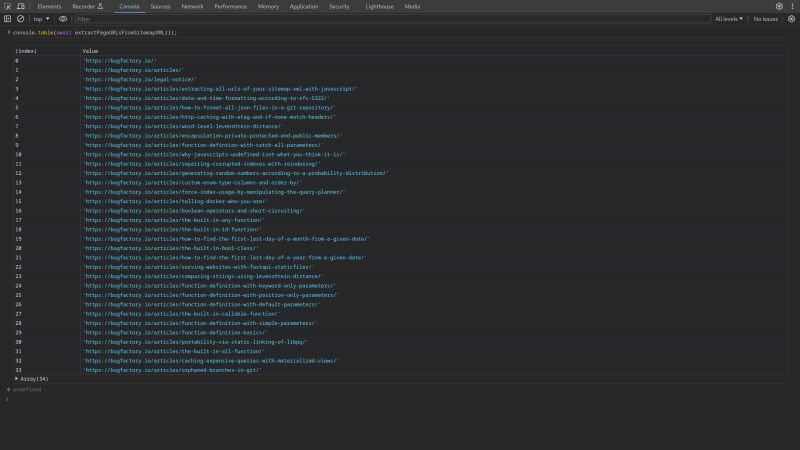Viewport: 800px width, 450px height.
Task: Click the bugfactory.io/articles/ value in row 1
Action: pos(133,70)
